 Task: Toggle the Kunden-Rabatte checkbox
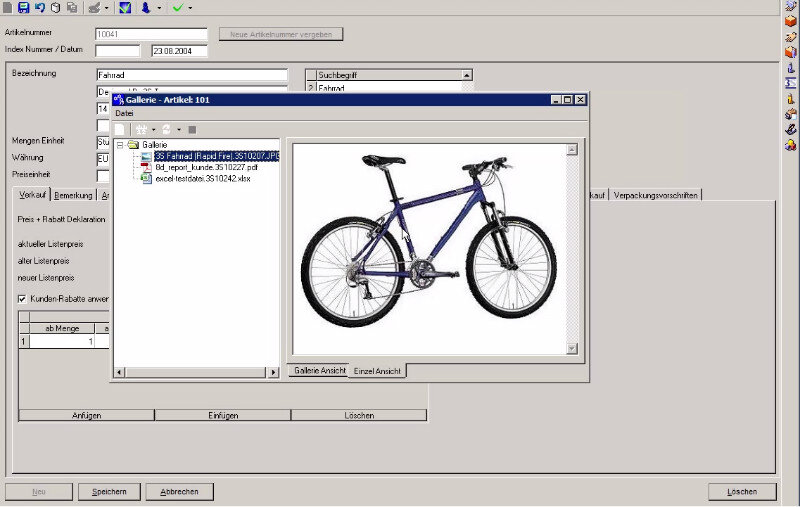point(22,298)
